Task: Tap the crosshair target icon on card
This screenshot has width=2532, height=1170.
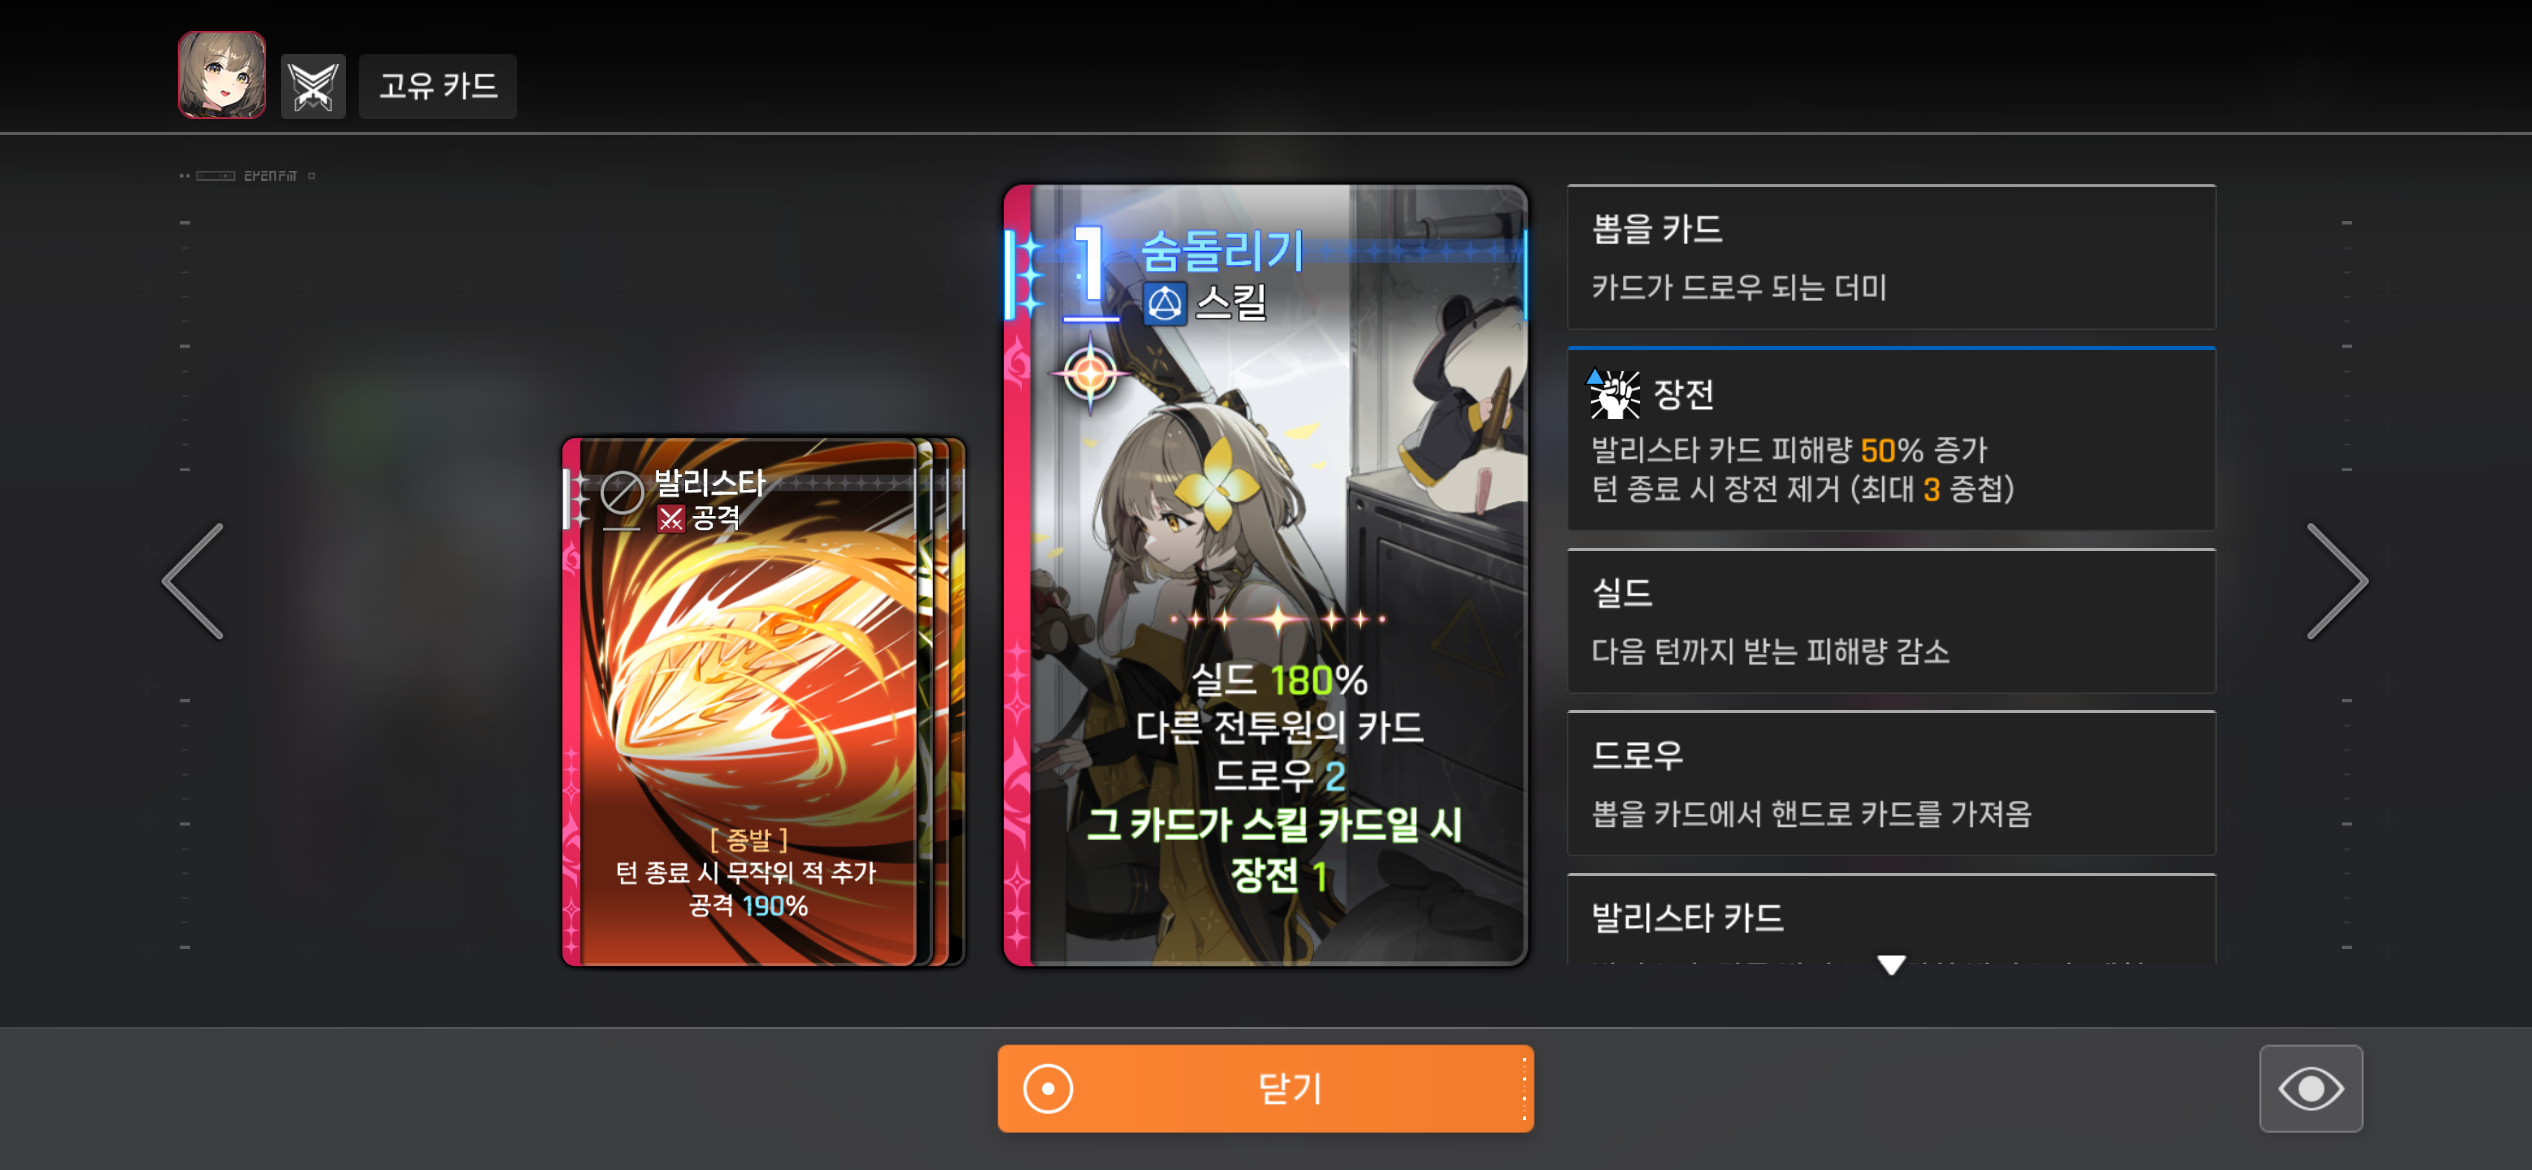Action: (x=1090, y=375)
